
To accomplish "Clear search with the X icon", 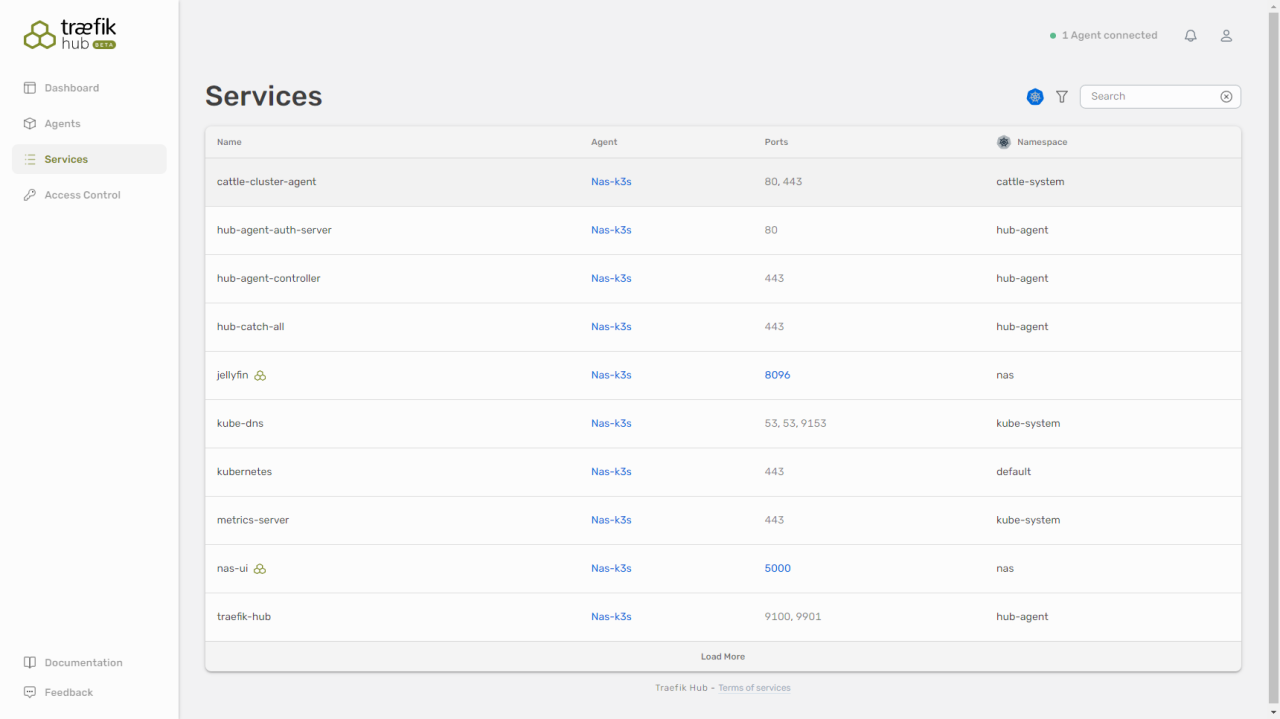I will point(1226,97).
